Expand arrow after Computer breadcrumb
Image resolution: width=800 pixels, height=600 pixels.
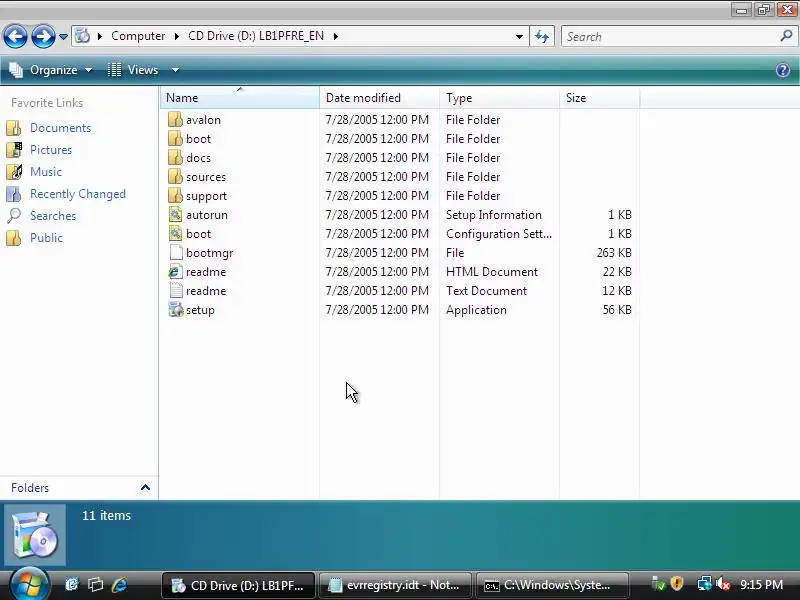click(177, 36)
